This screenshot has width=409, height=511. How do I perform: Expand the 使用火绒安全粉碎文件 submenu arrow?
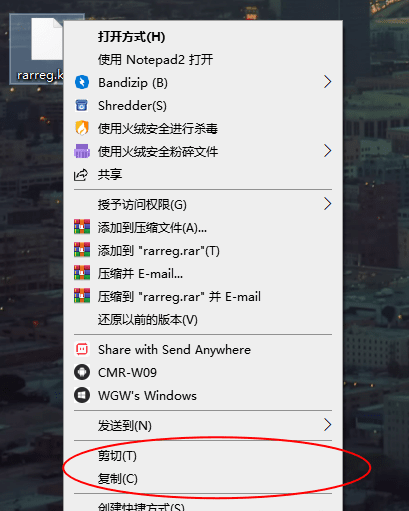328,151
